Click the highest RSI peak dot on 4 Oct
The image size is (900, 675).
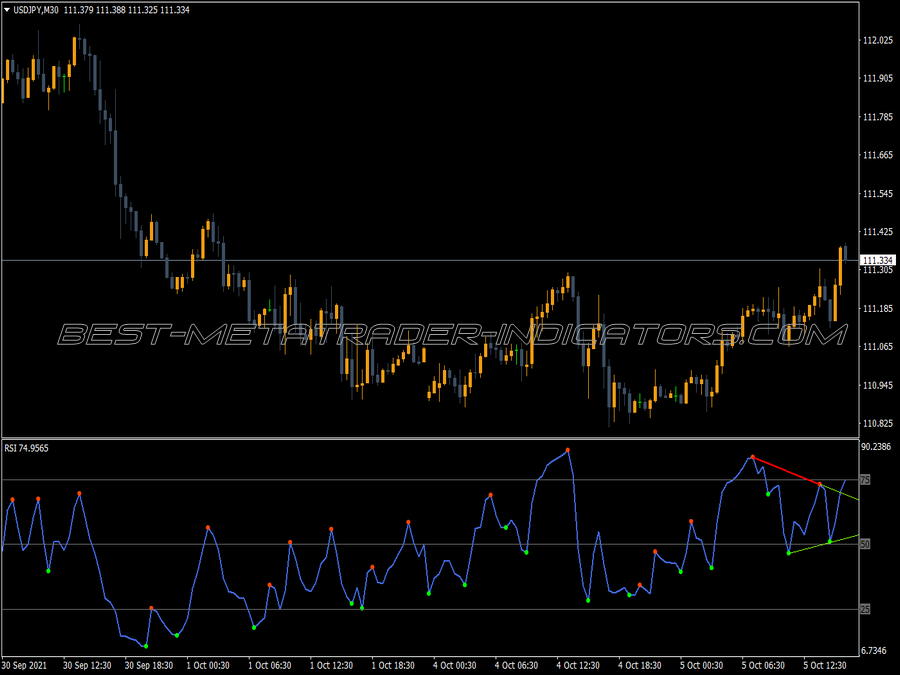568,450
